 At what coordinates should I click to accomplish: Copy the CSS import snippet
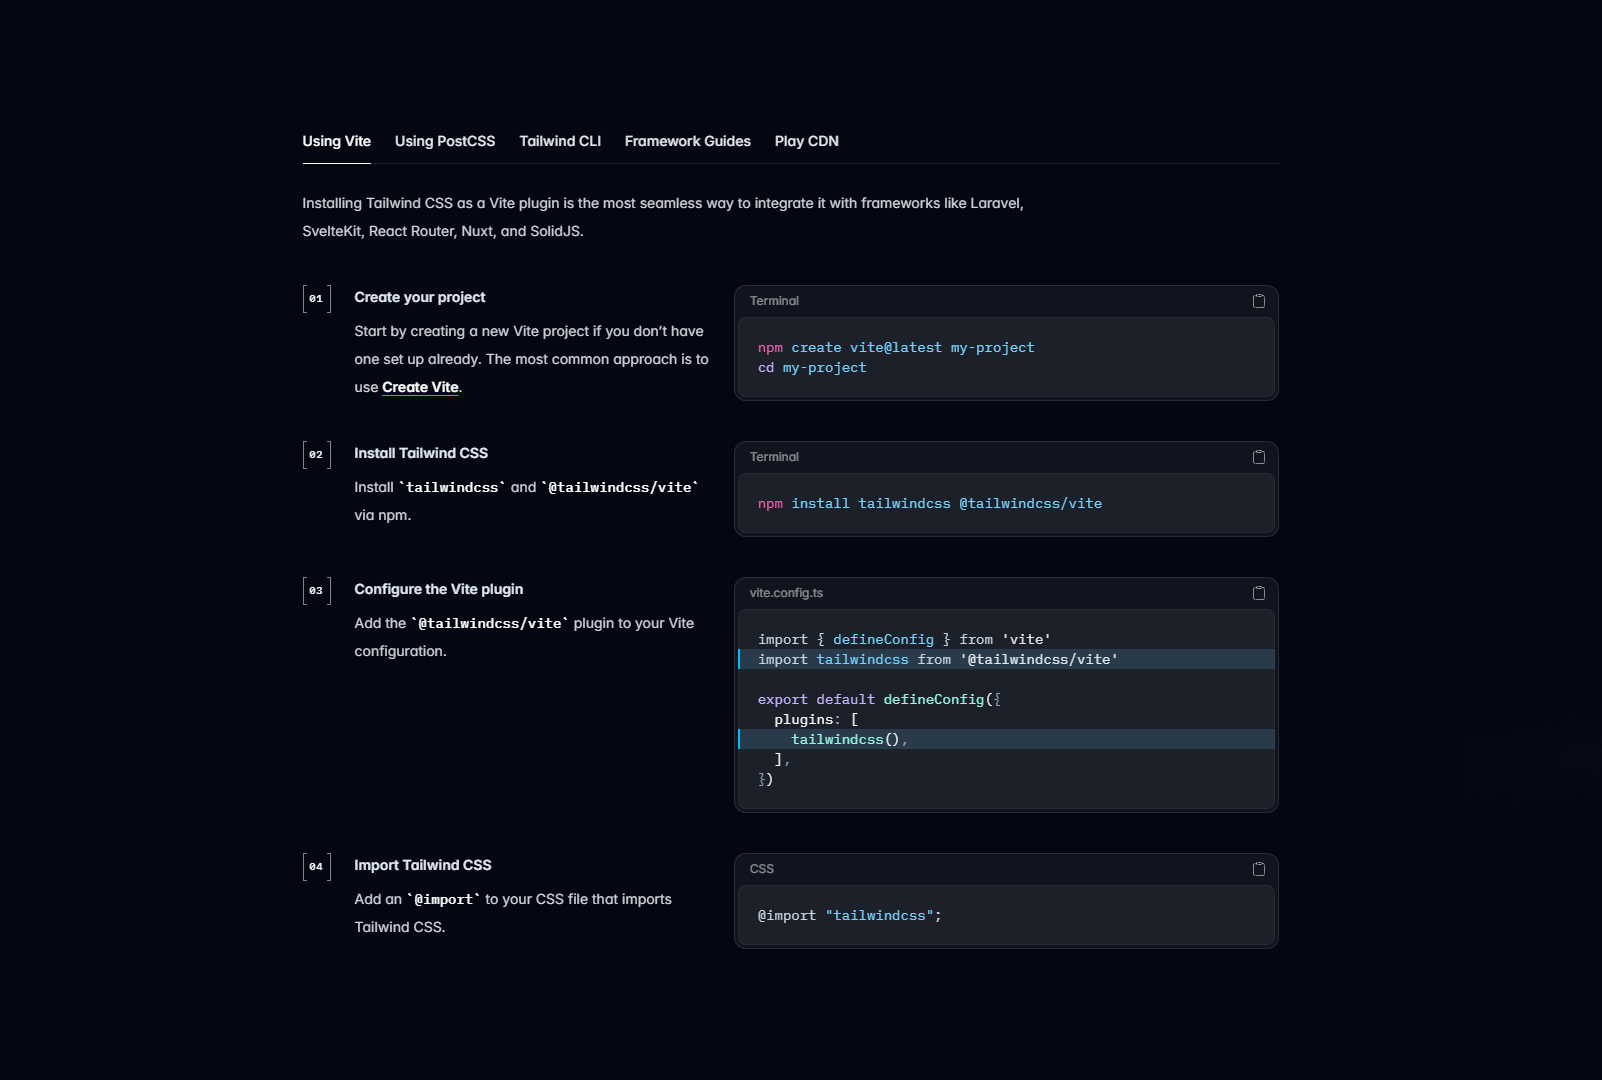[1258, 869]
